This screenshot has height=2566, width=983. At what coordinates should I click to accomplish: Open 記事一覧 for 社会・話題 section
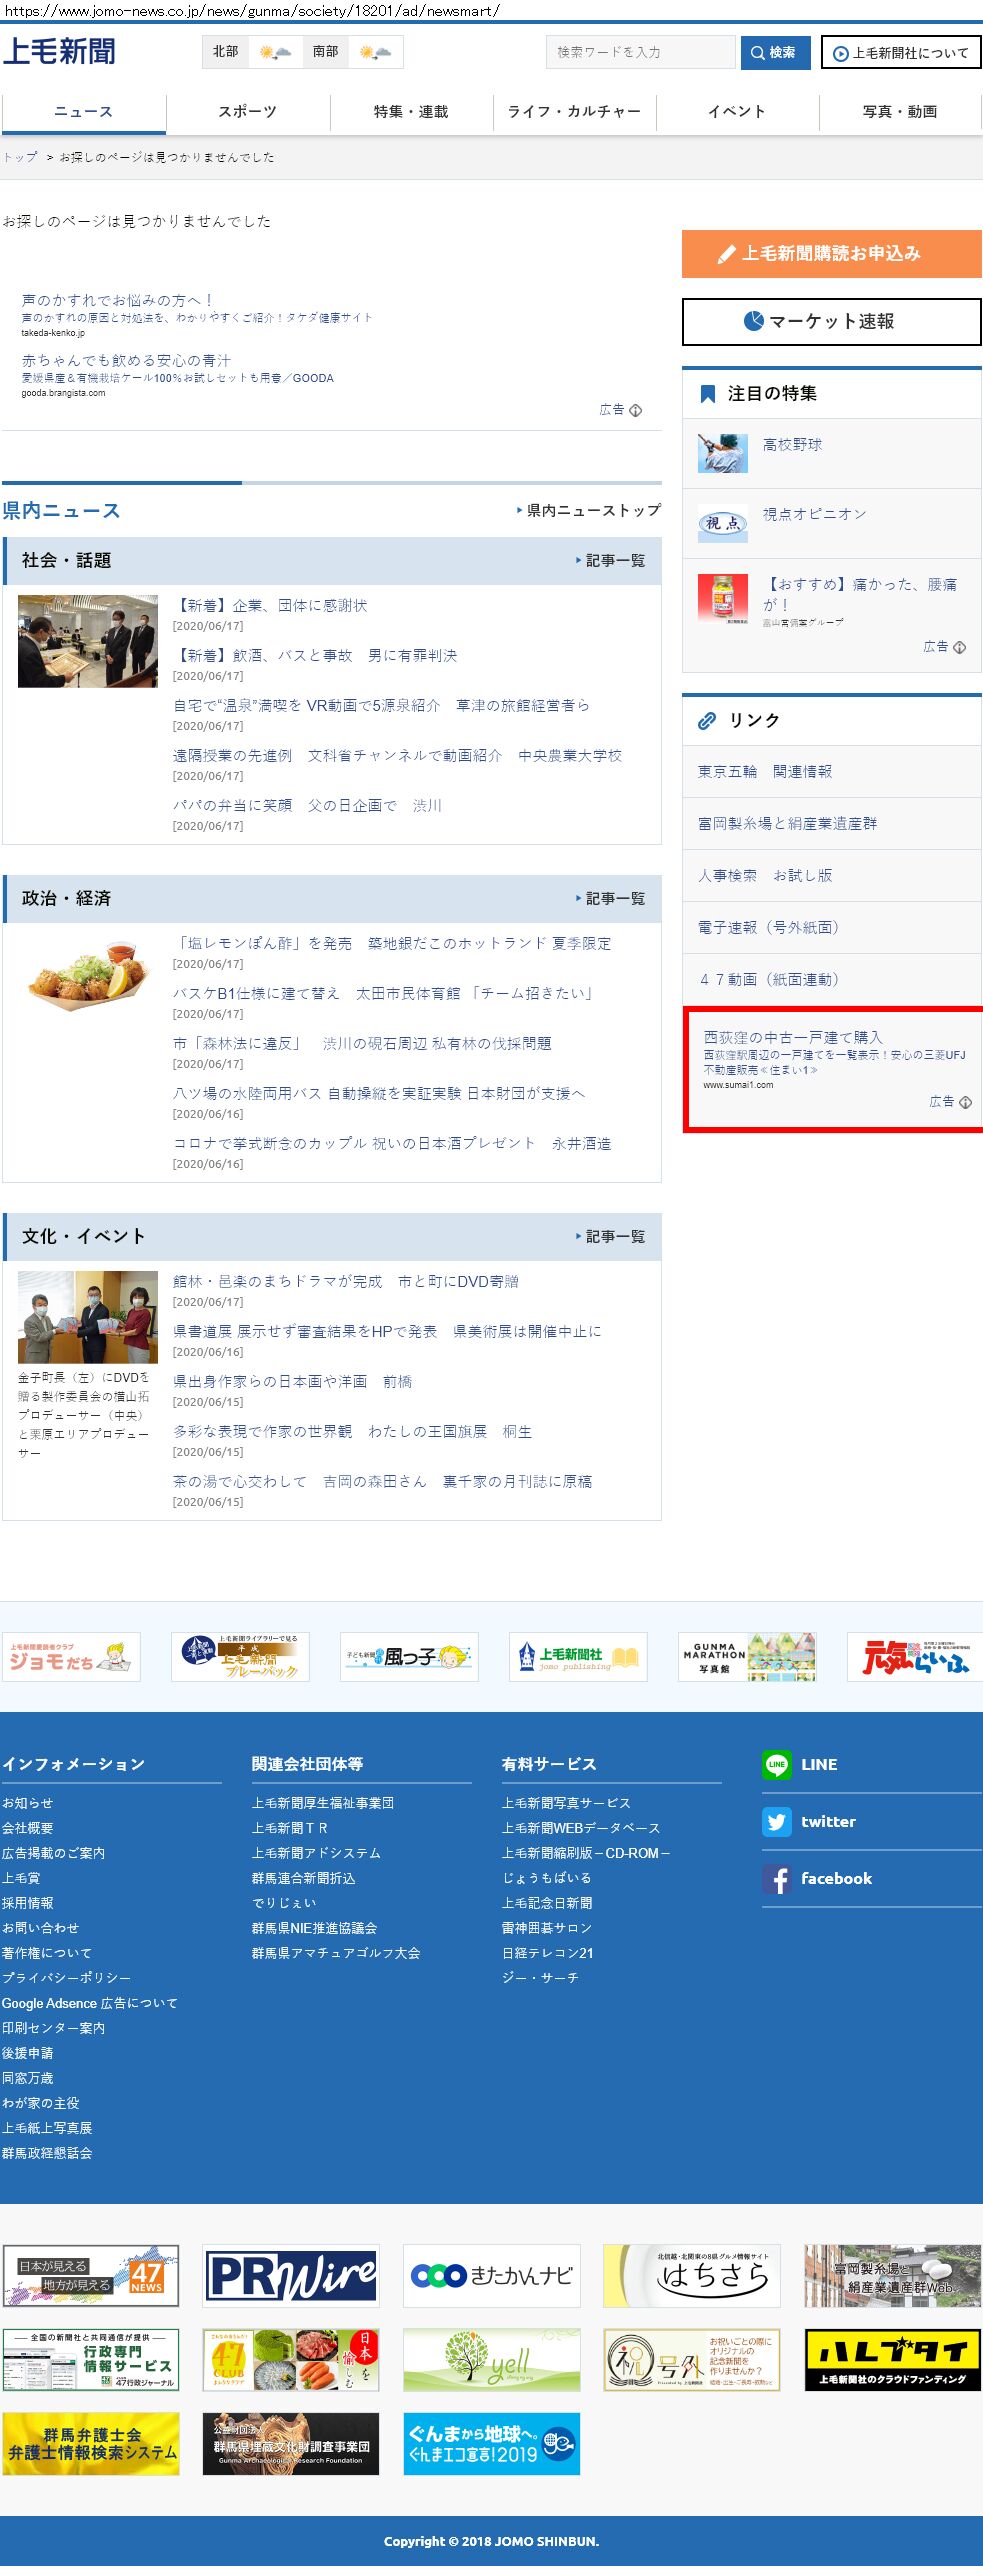tap(610, 561)
